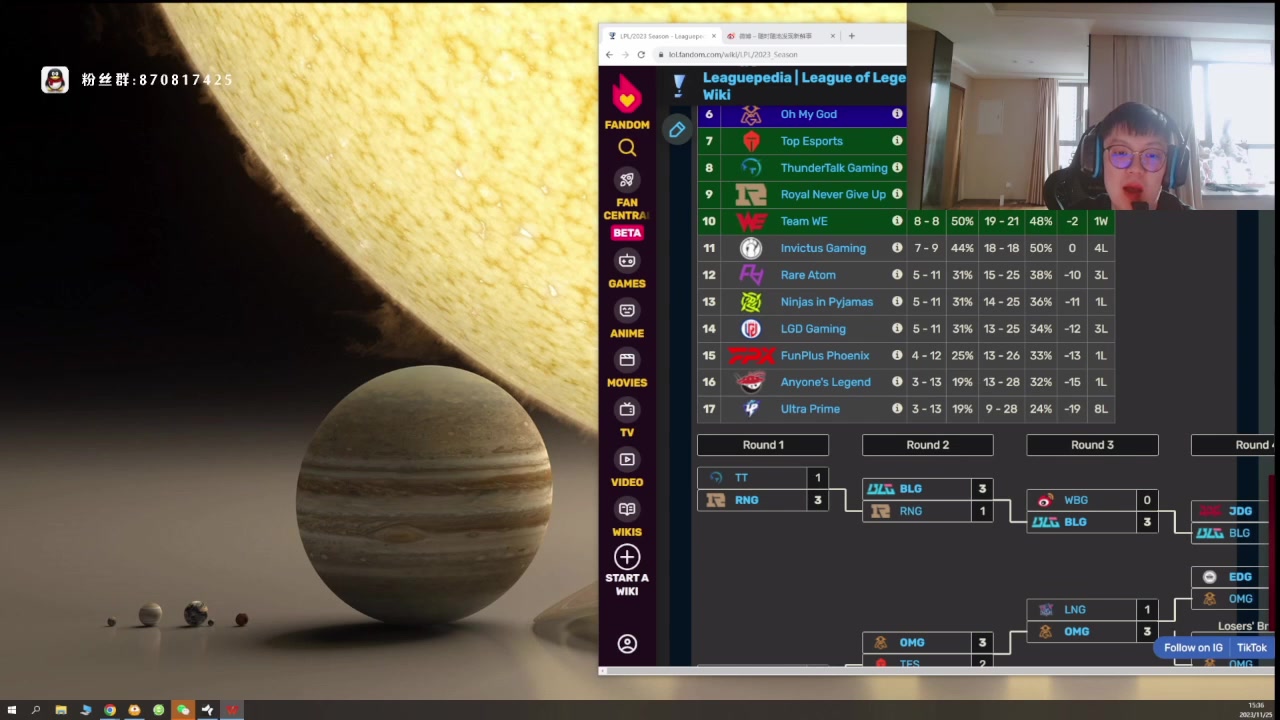
Task: Open a new browser tab
Action: (851, 36)
